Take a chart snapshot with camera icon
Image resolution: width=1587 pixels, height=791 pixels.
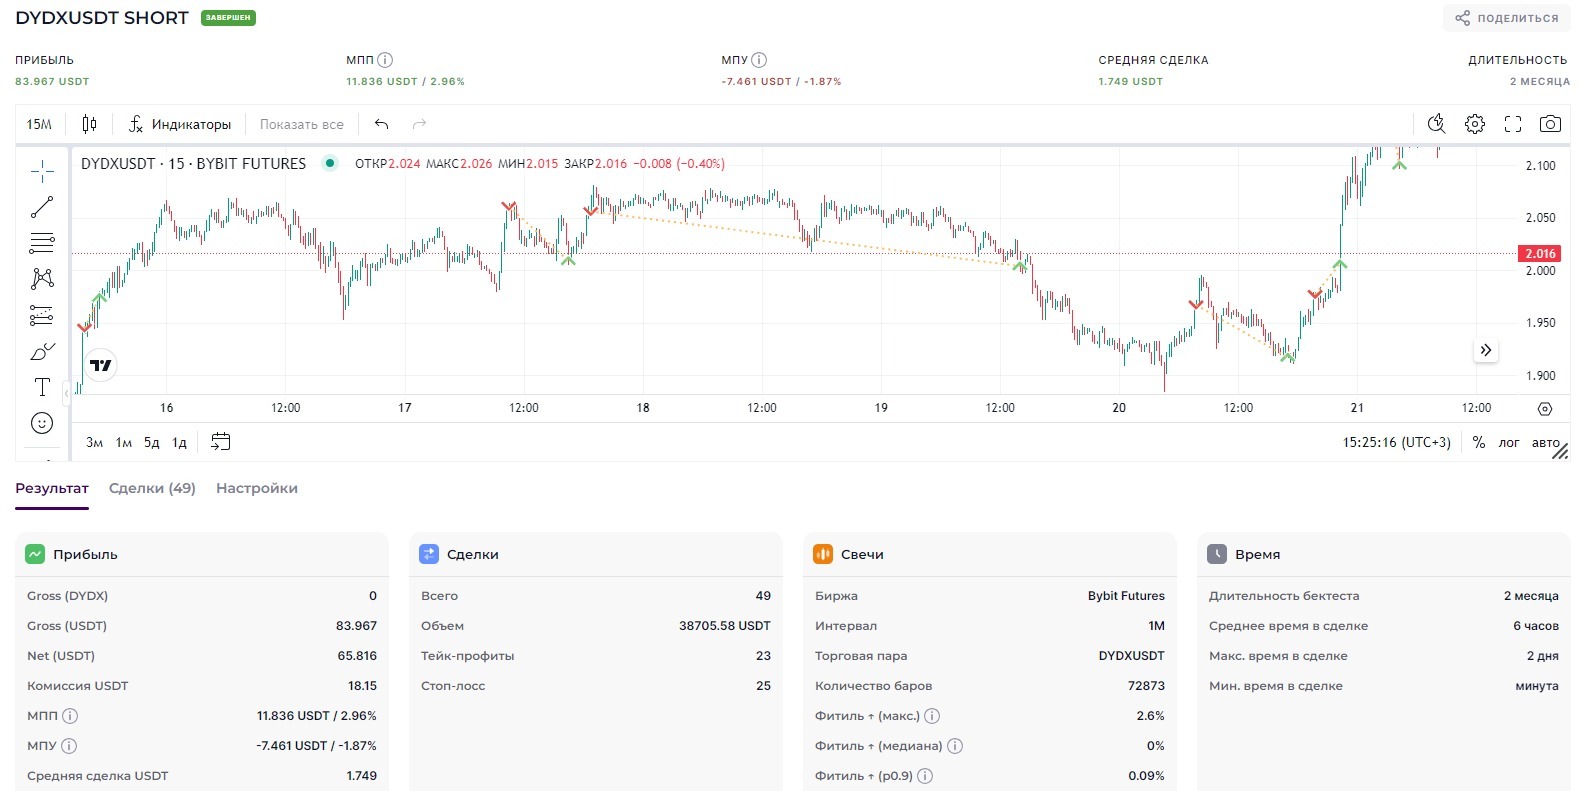(1550, 124)
